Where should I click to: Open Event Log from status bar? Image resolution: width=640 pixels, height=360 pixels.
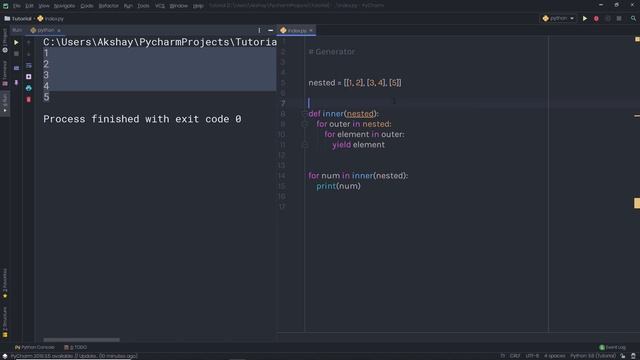pyautogui.click(x=612, y=347)
